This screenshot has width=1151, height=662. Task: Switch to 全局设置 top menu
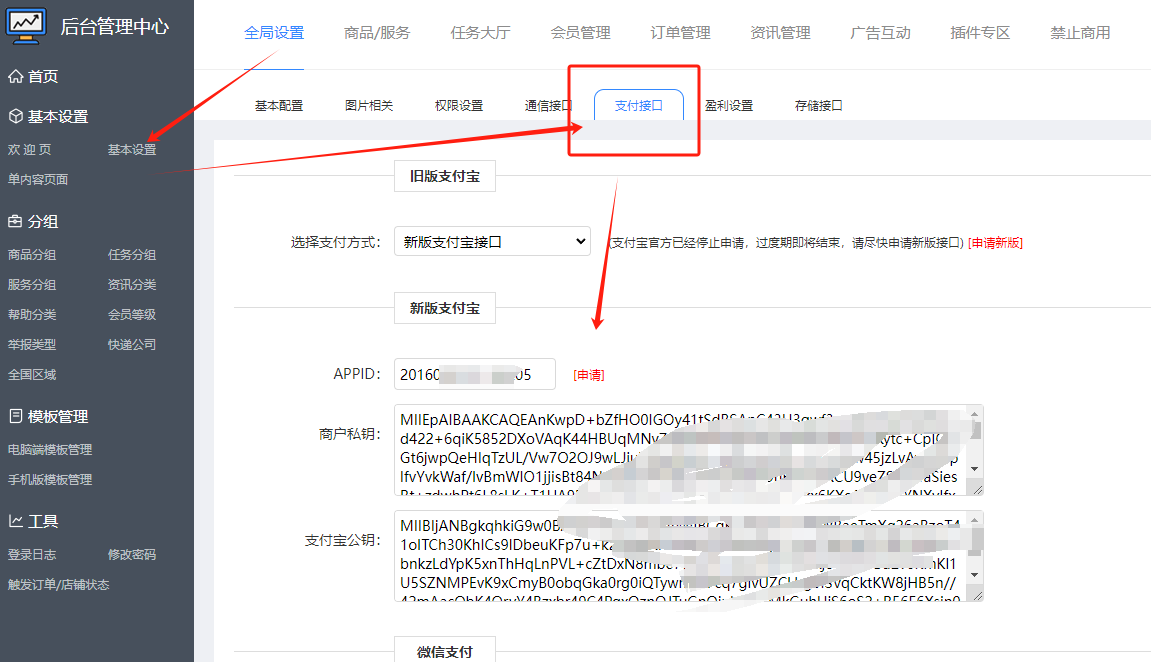[274, 33]
